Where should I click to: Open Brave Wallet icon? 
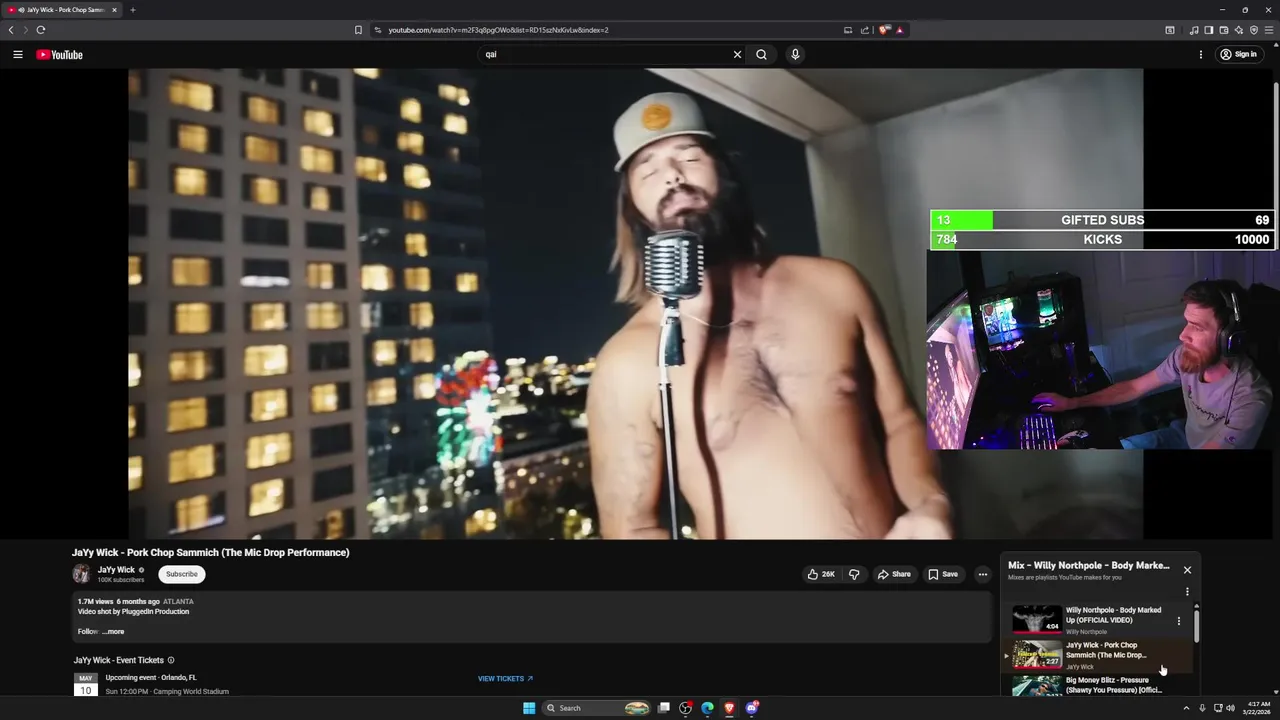1224,30
